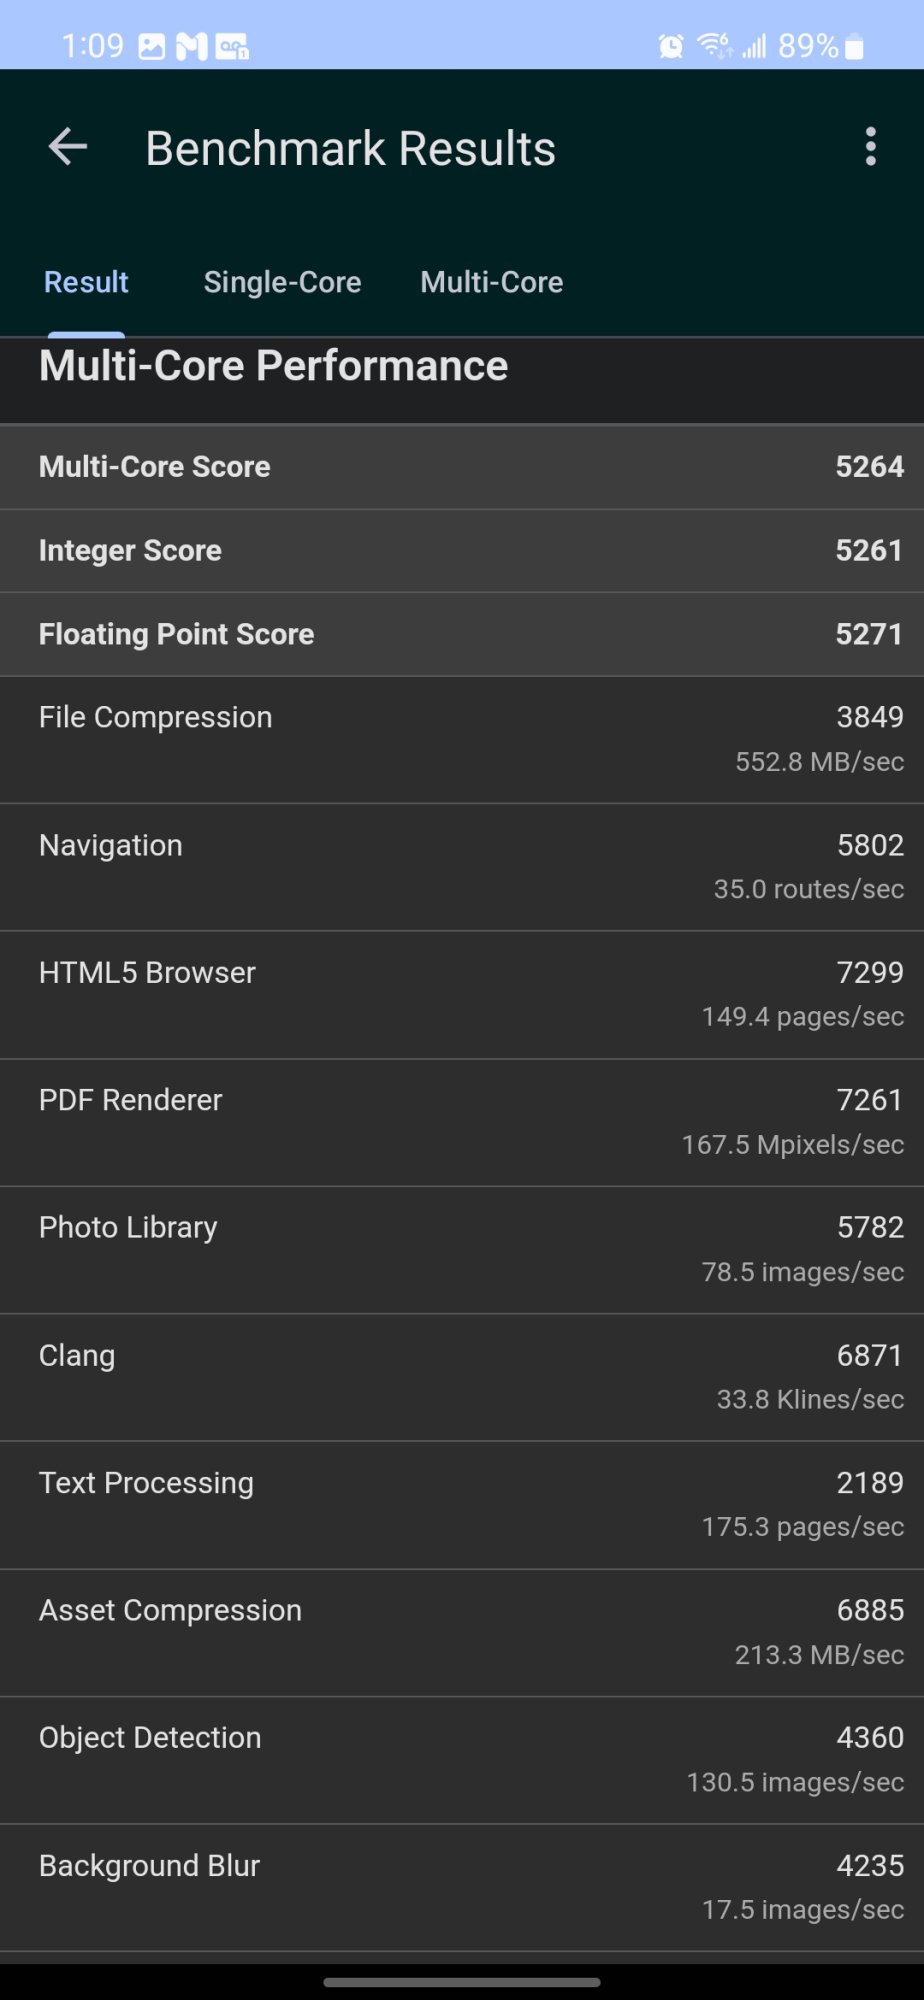Tap the Multi-Core Score row

click(462, 467)
